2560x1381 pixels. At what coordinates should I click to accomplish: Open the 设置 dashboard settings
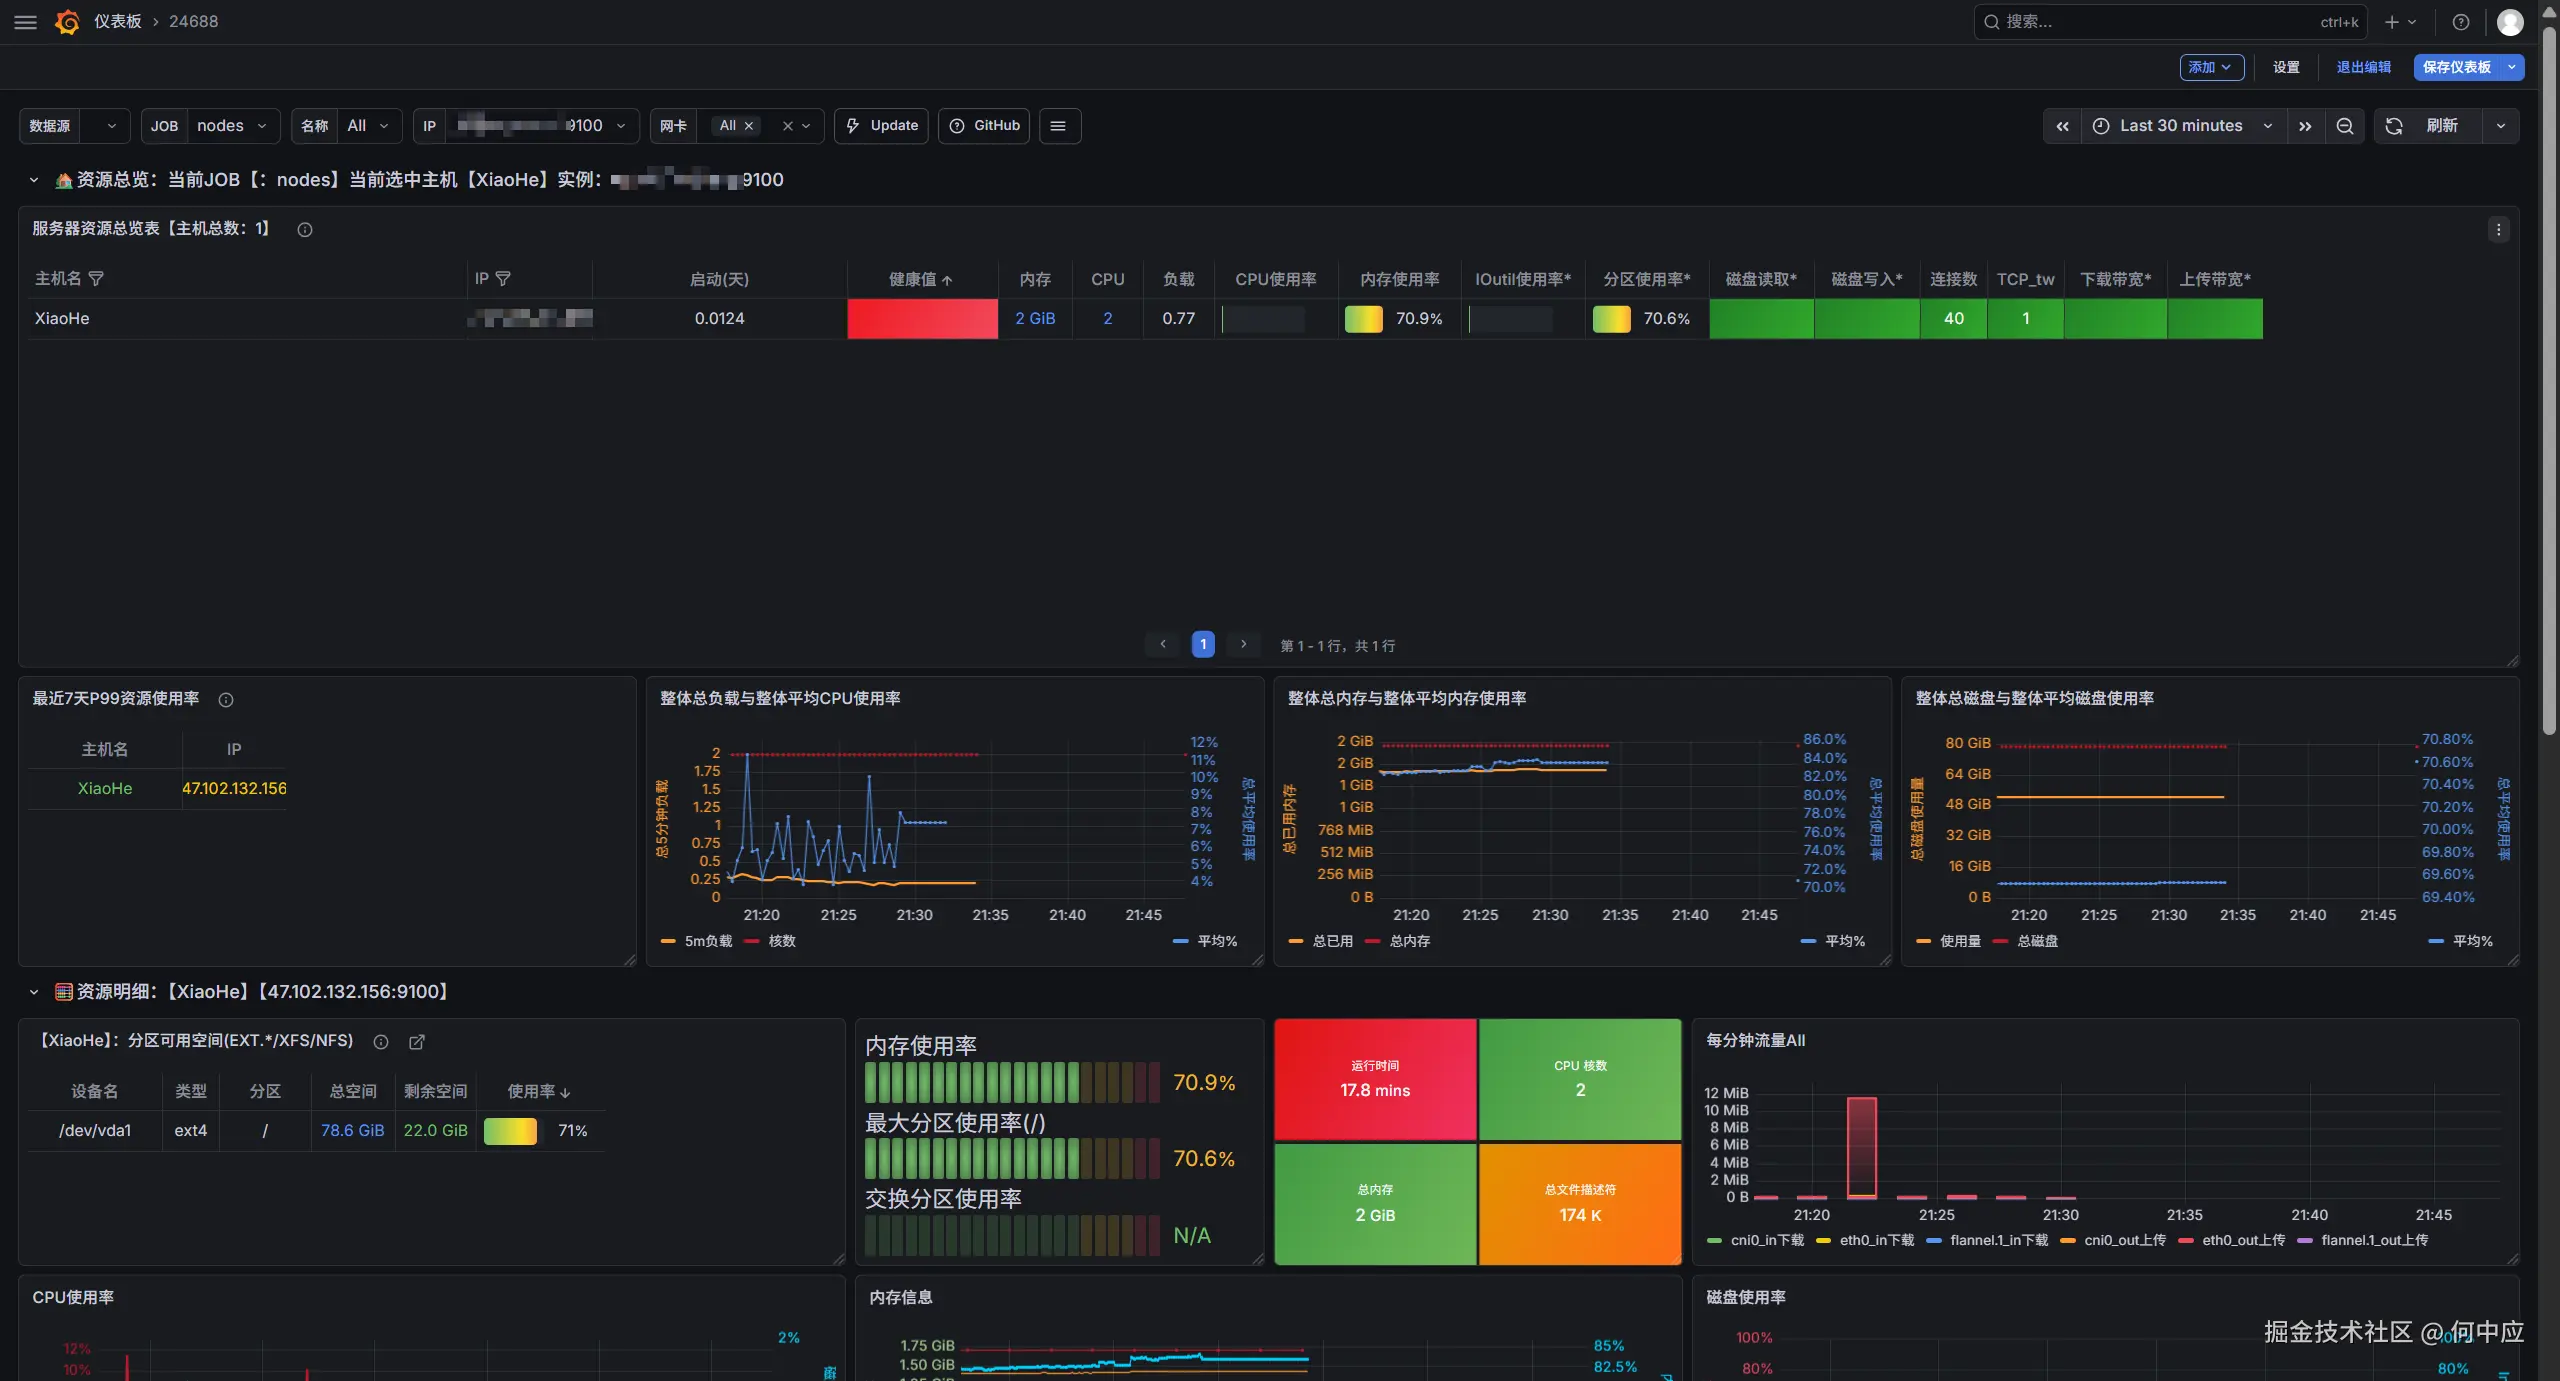(2286, 67)
